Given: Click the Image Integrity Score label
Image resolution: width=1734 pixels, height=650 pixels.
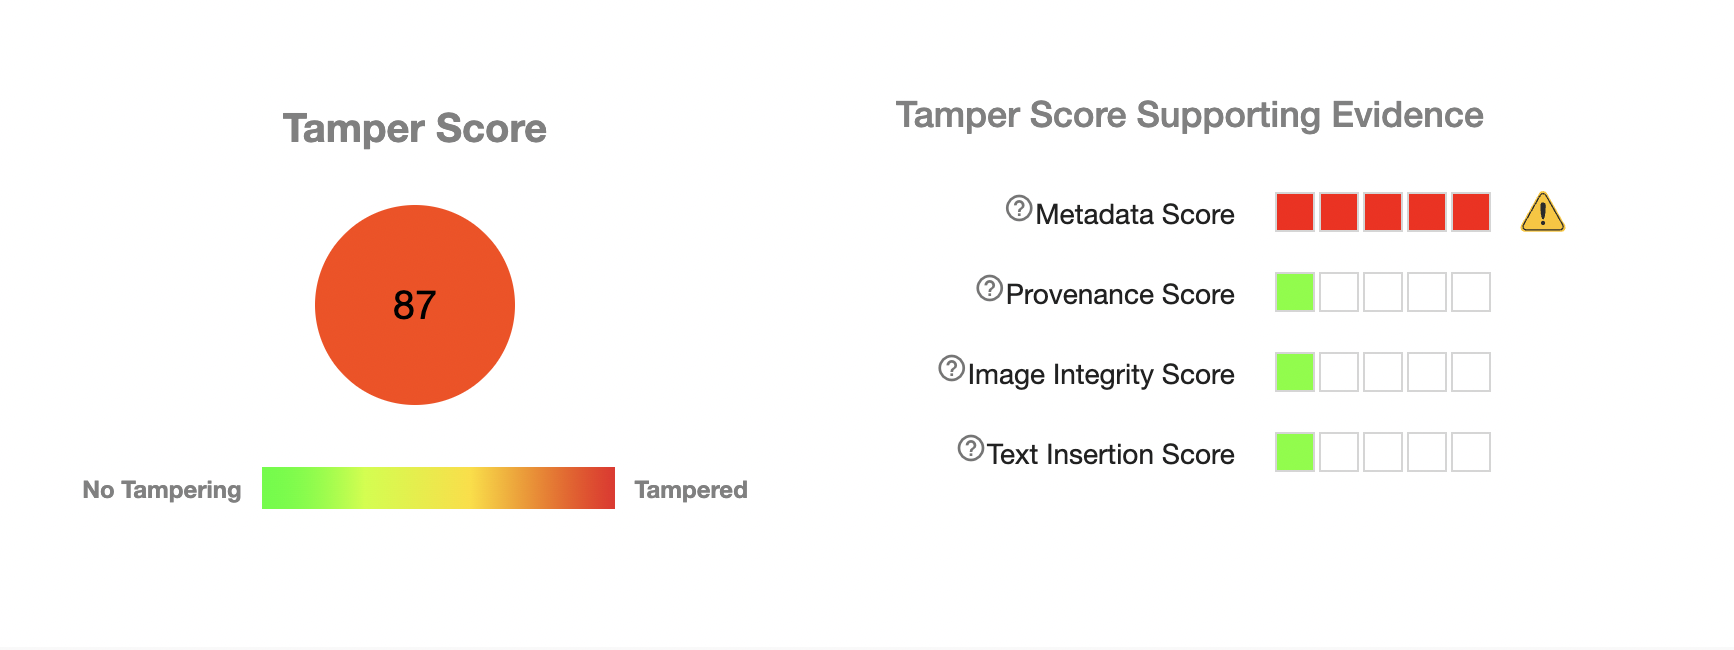Looking at the screenshot, I should (x=1101, y=375).
